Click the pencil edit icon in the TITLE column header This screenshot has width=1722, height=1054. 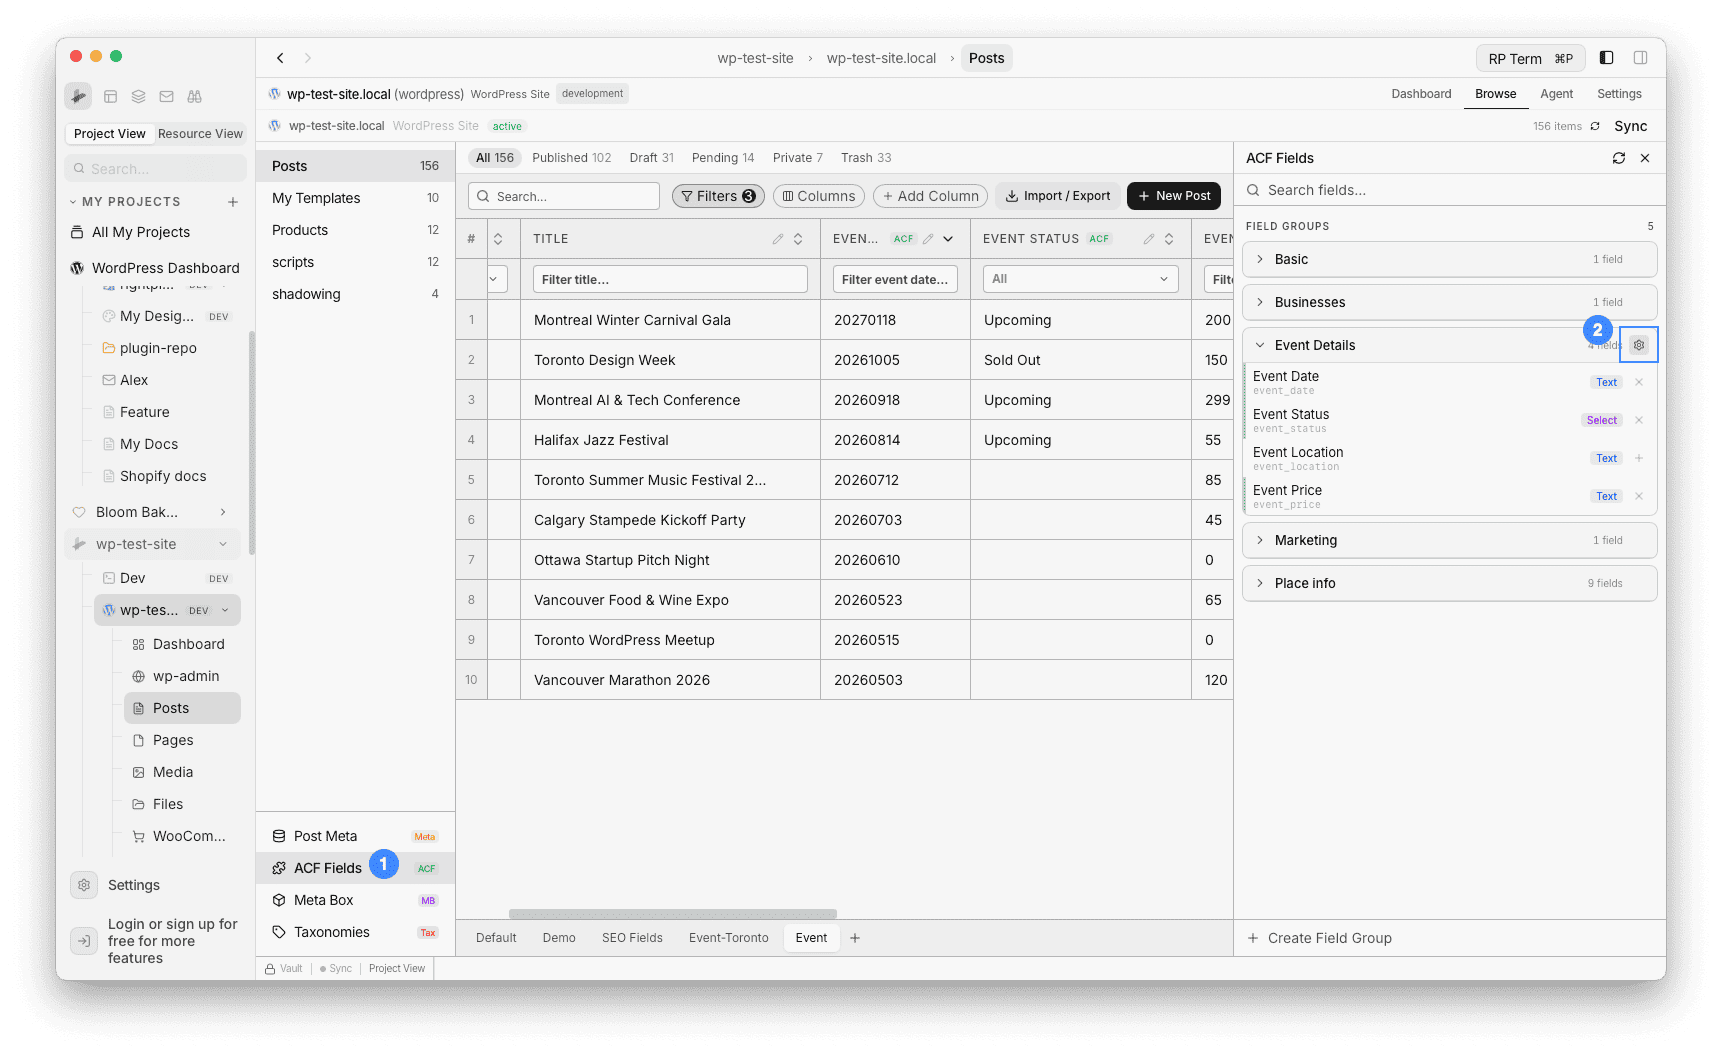coord(778,239)
